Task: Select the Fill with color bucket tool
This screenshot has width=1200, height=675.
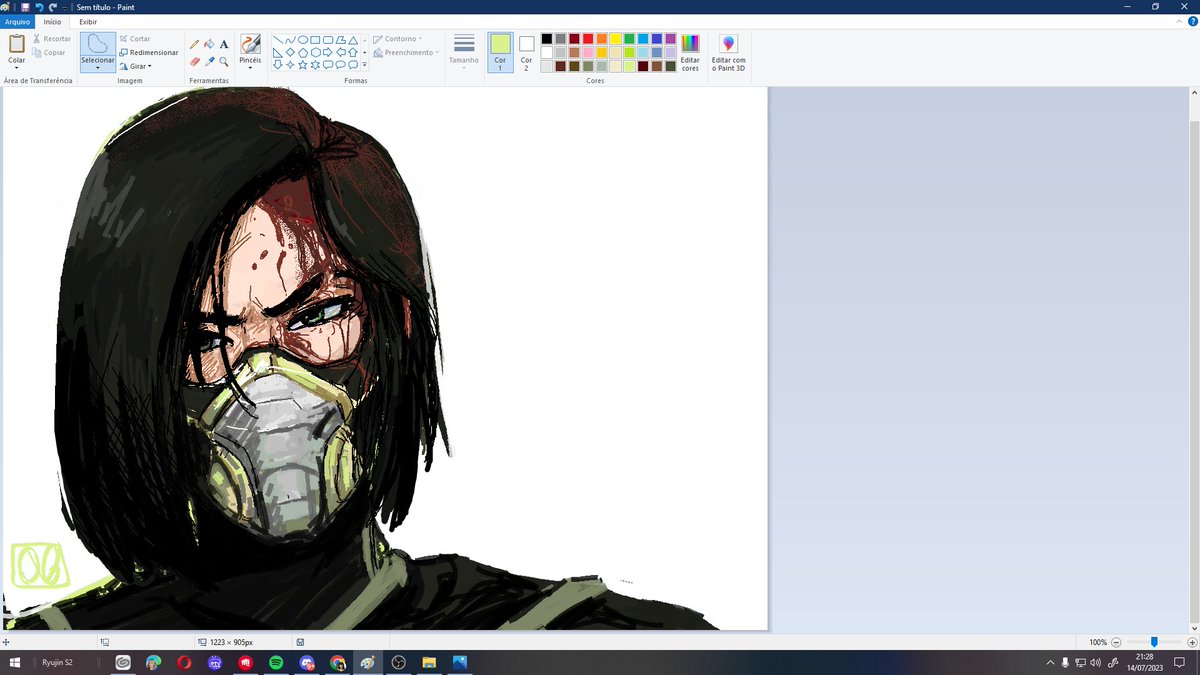Action: coord(209,44)
